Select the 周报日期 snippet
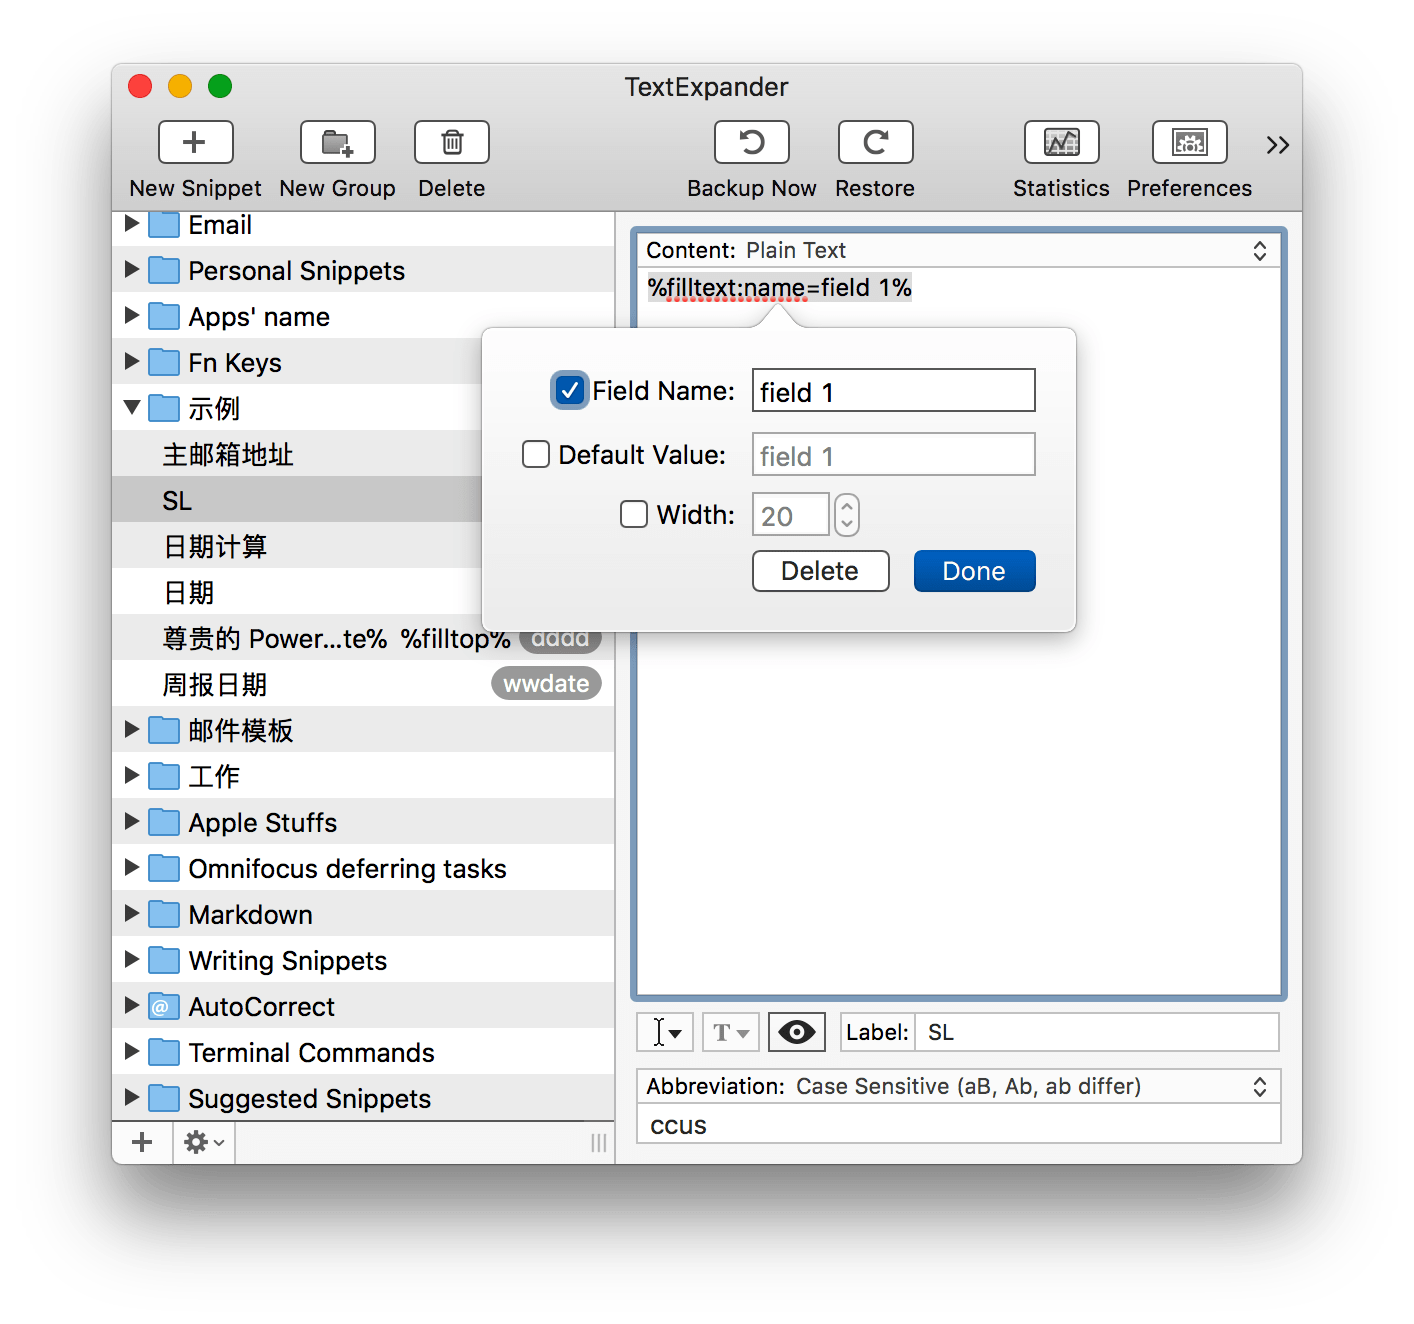The image size is (1414, 1324). [215, 684]
